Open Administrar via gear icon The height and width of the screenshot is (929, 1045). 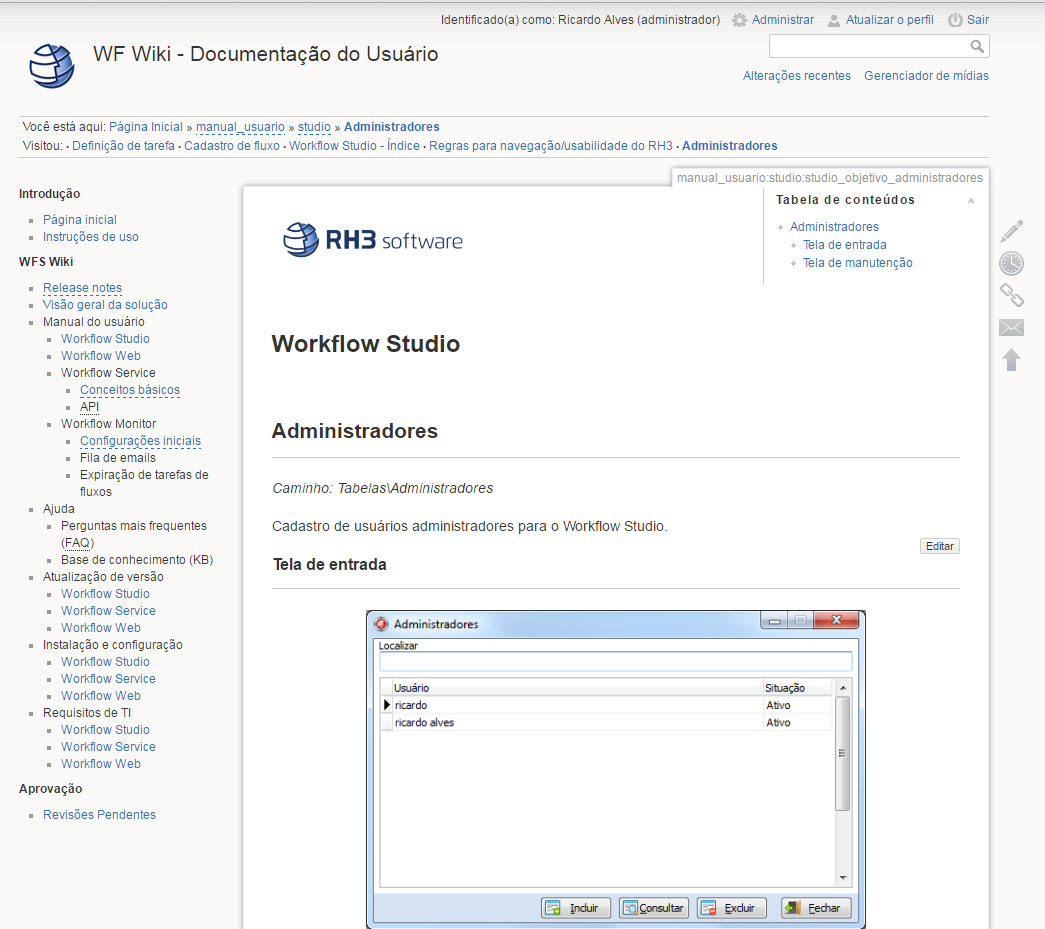pyautogui.click(x=740, y=20)
